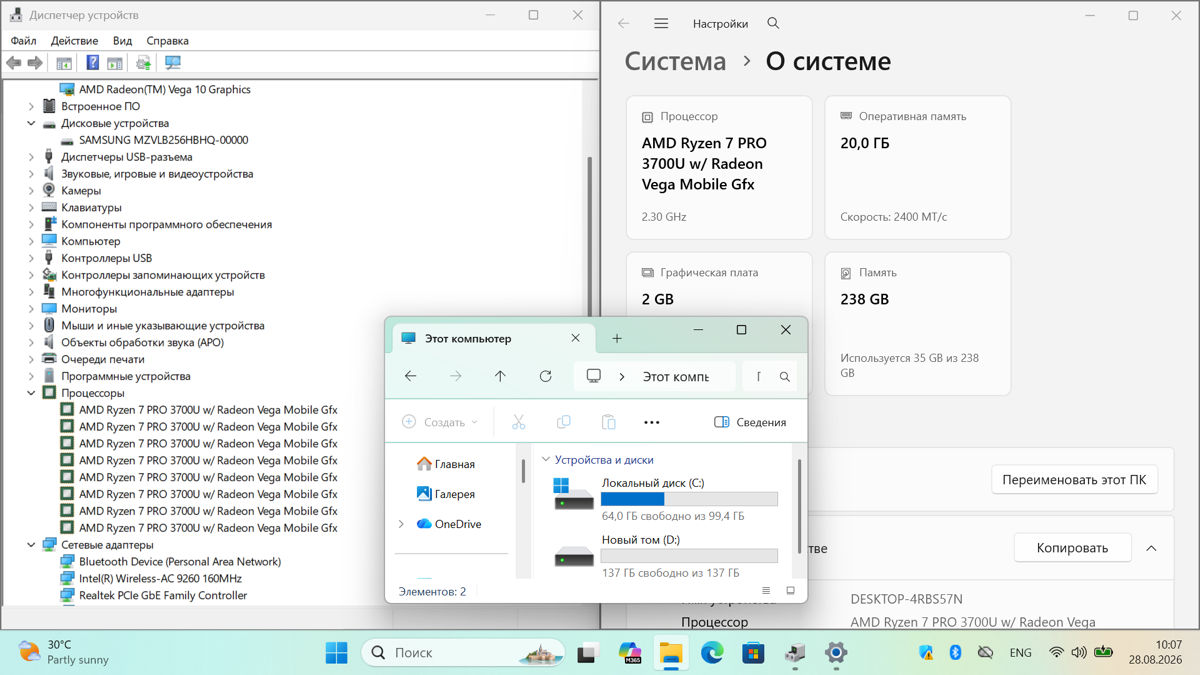This screenshot has height=675, width=1200.
Task: Switch to large icons view in Explorer status bar
Action: (791, 591)
